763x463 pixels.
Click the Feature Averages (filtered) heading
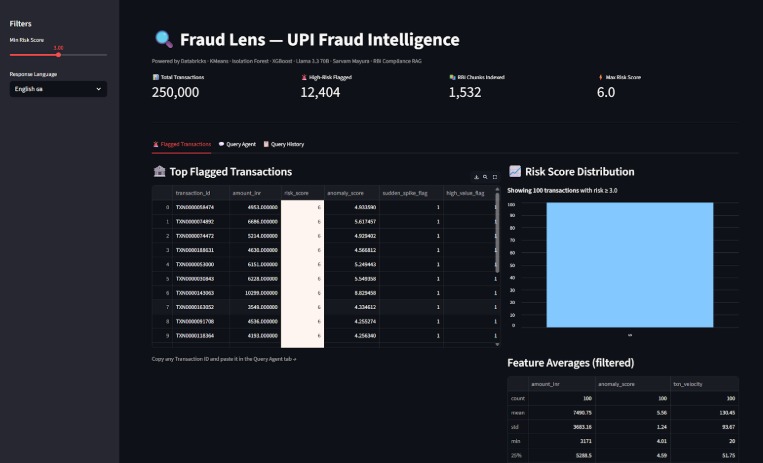570,363
